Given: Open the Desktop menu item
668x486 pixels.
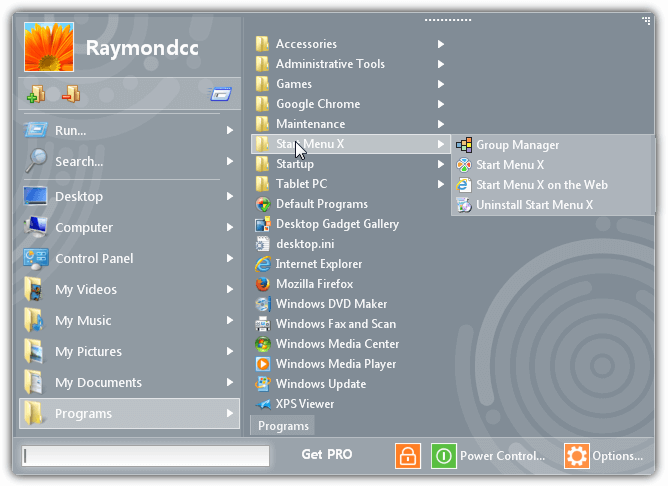Looking at the screenshot, I should [130, 196].
